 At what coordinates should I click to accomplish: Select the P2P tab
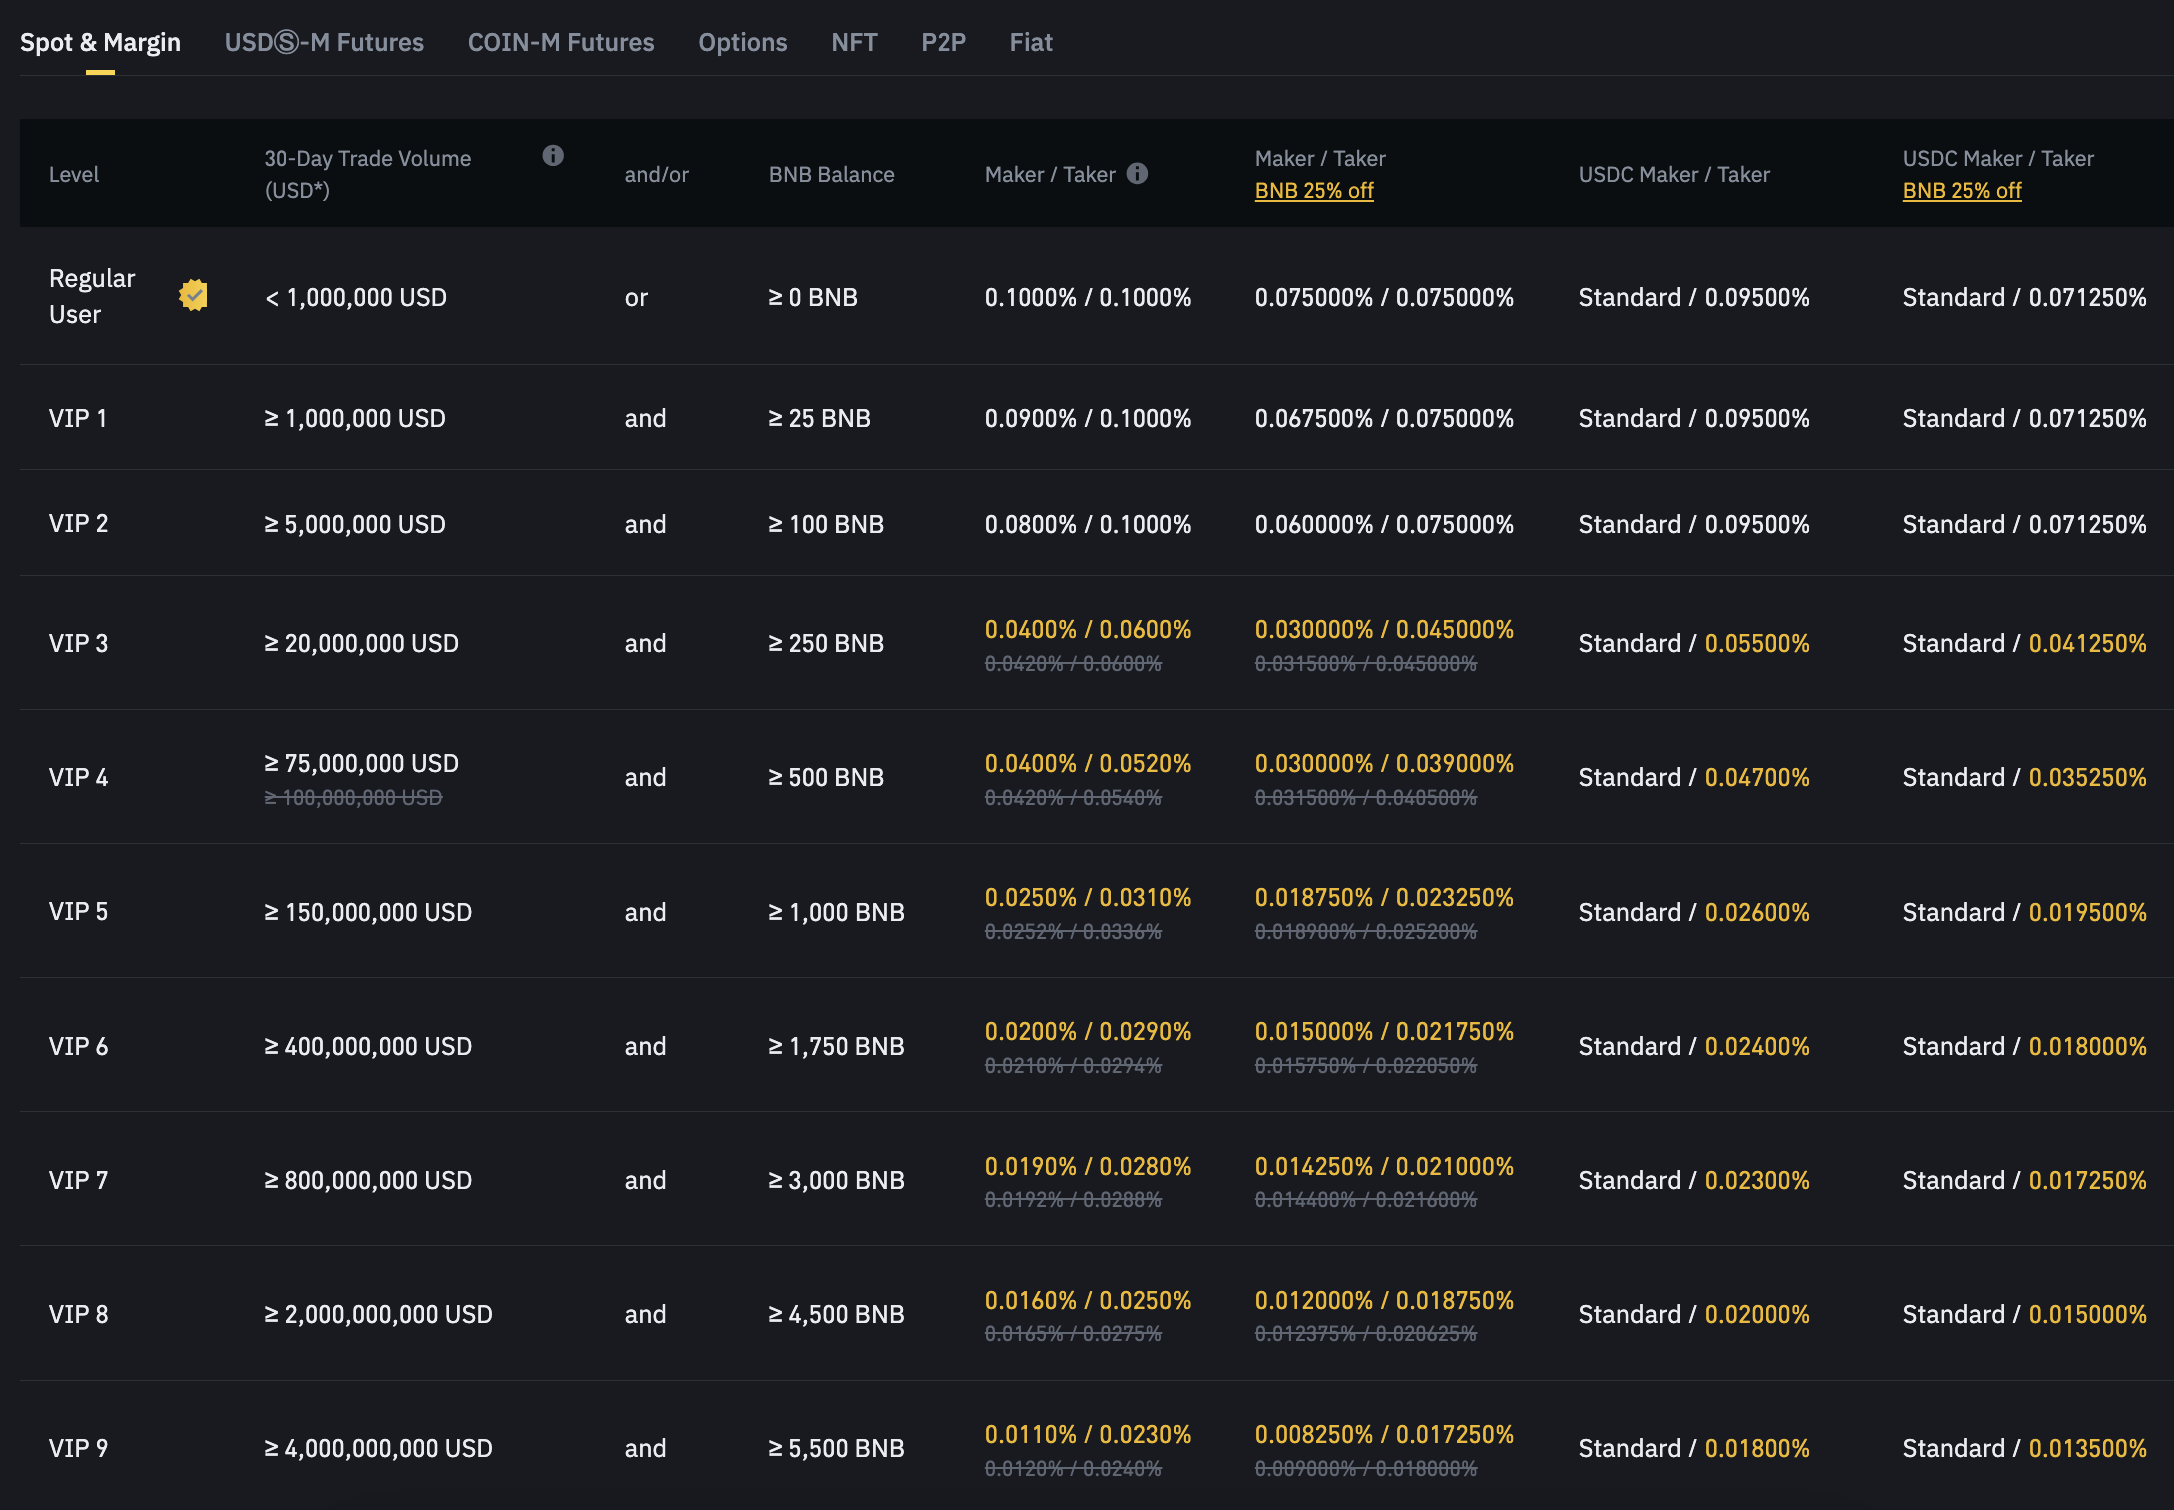[x=943, y=42]
